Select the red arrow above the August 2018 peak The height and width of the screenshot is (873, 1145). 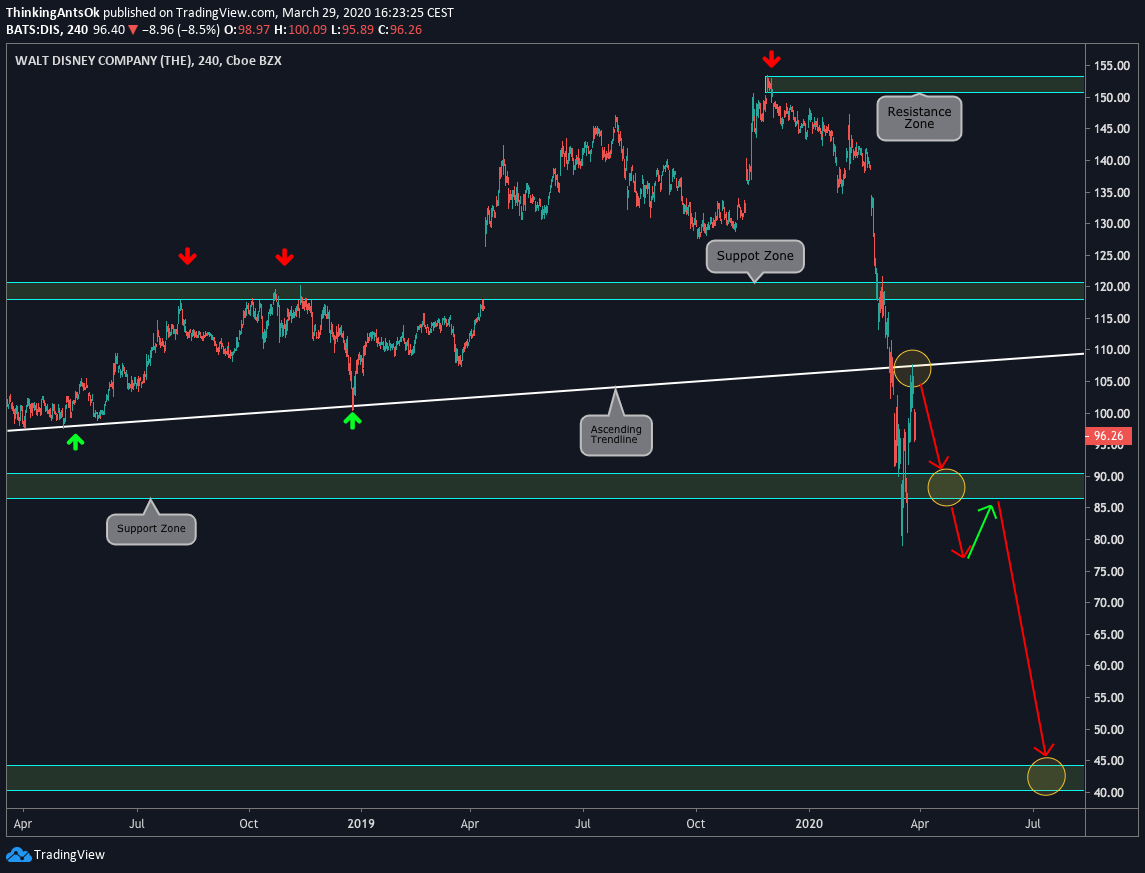188,256
